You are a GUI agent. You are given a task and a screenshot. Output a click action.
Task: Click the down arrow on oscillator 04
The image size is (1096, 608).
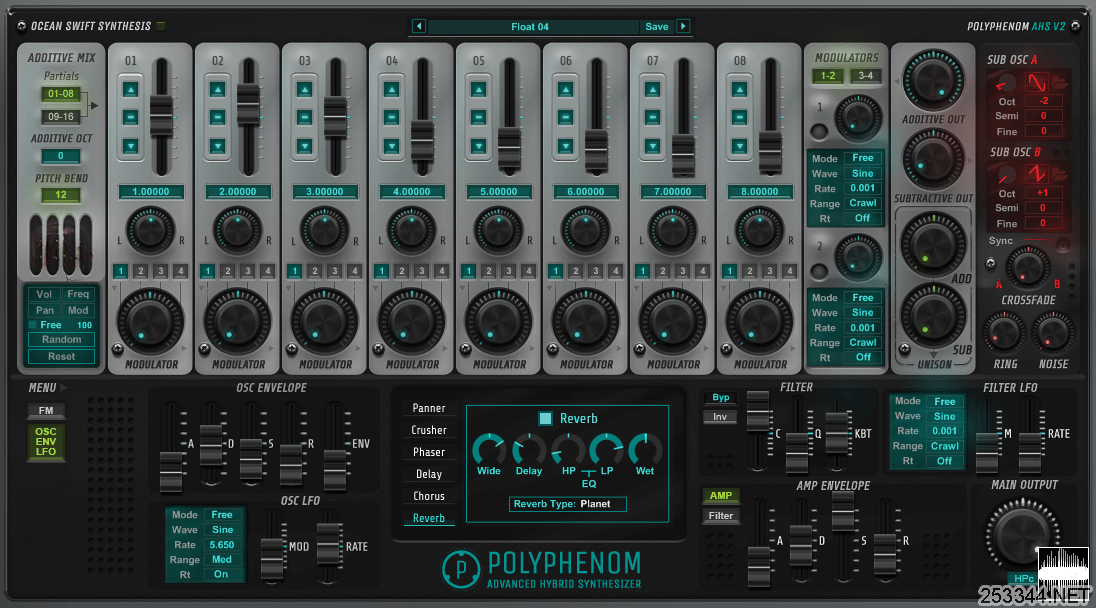pos(391,146)
